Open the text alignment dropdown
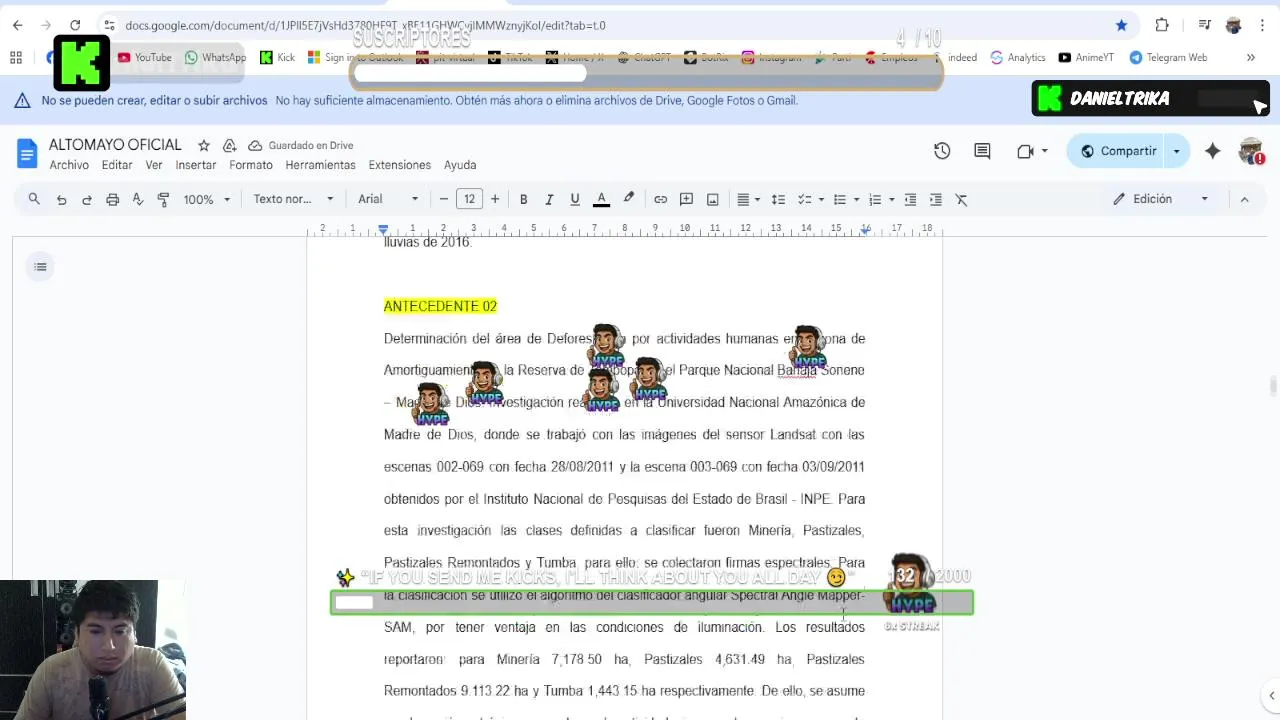The image size is (1280, 720). (x=749, y=199)
